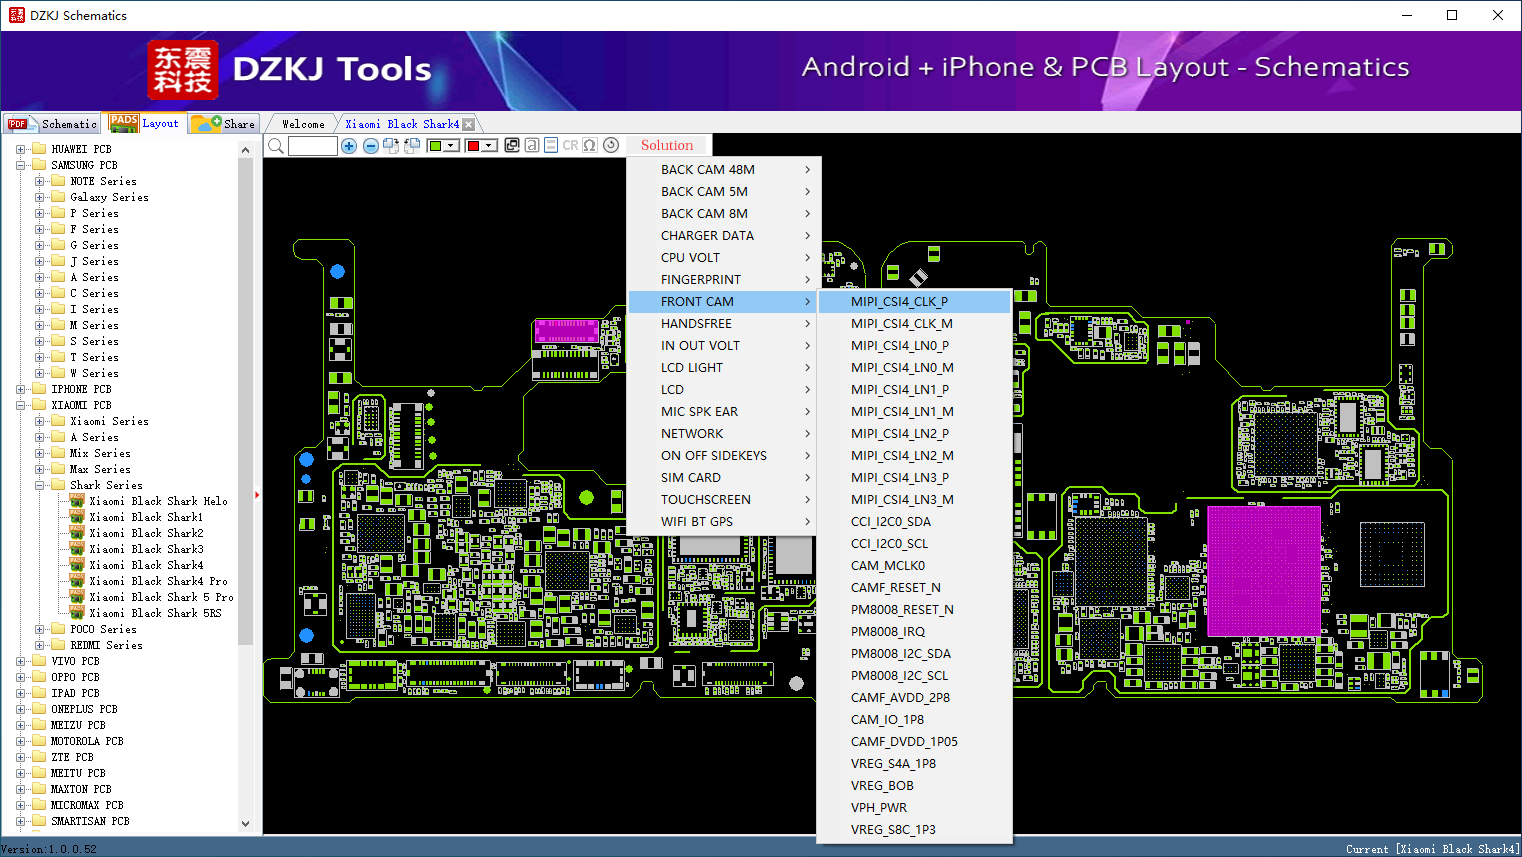The width and height of the screenshot is (1522, 857).
Task: Open the red color dropdown
Action: 489,146
